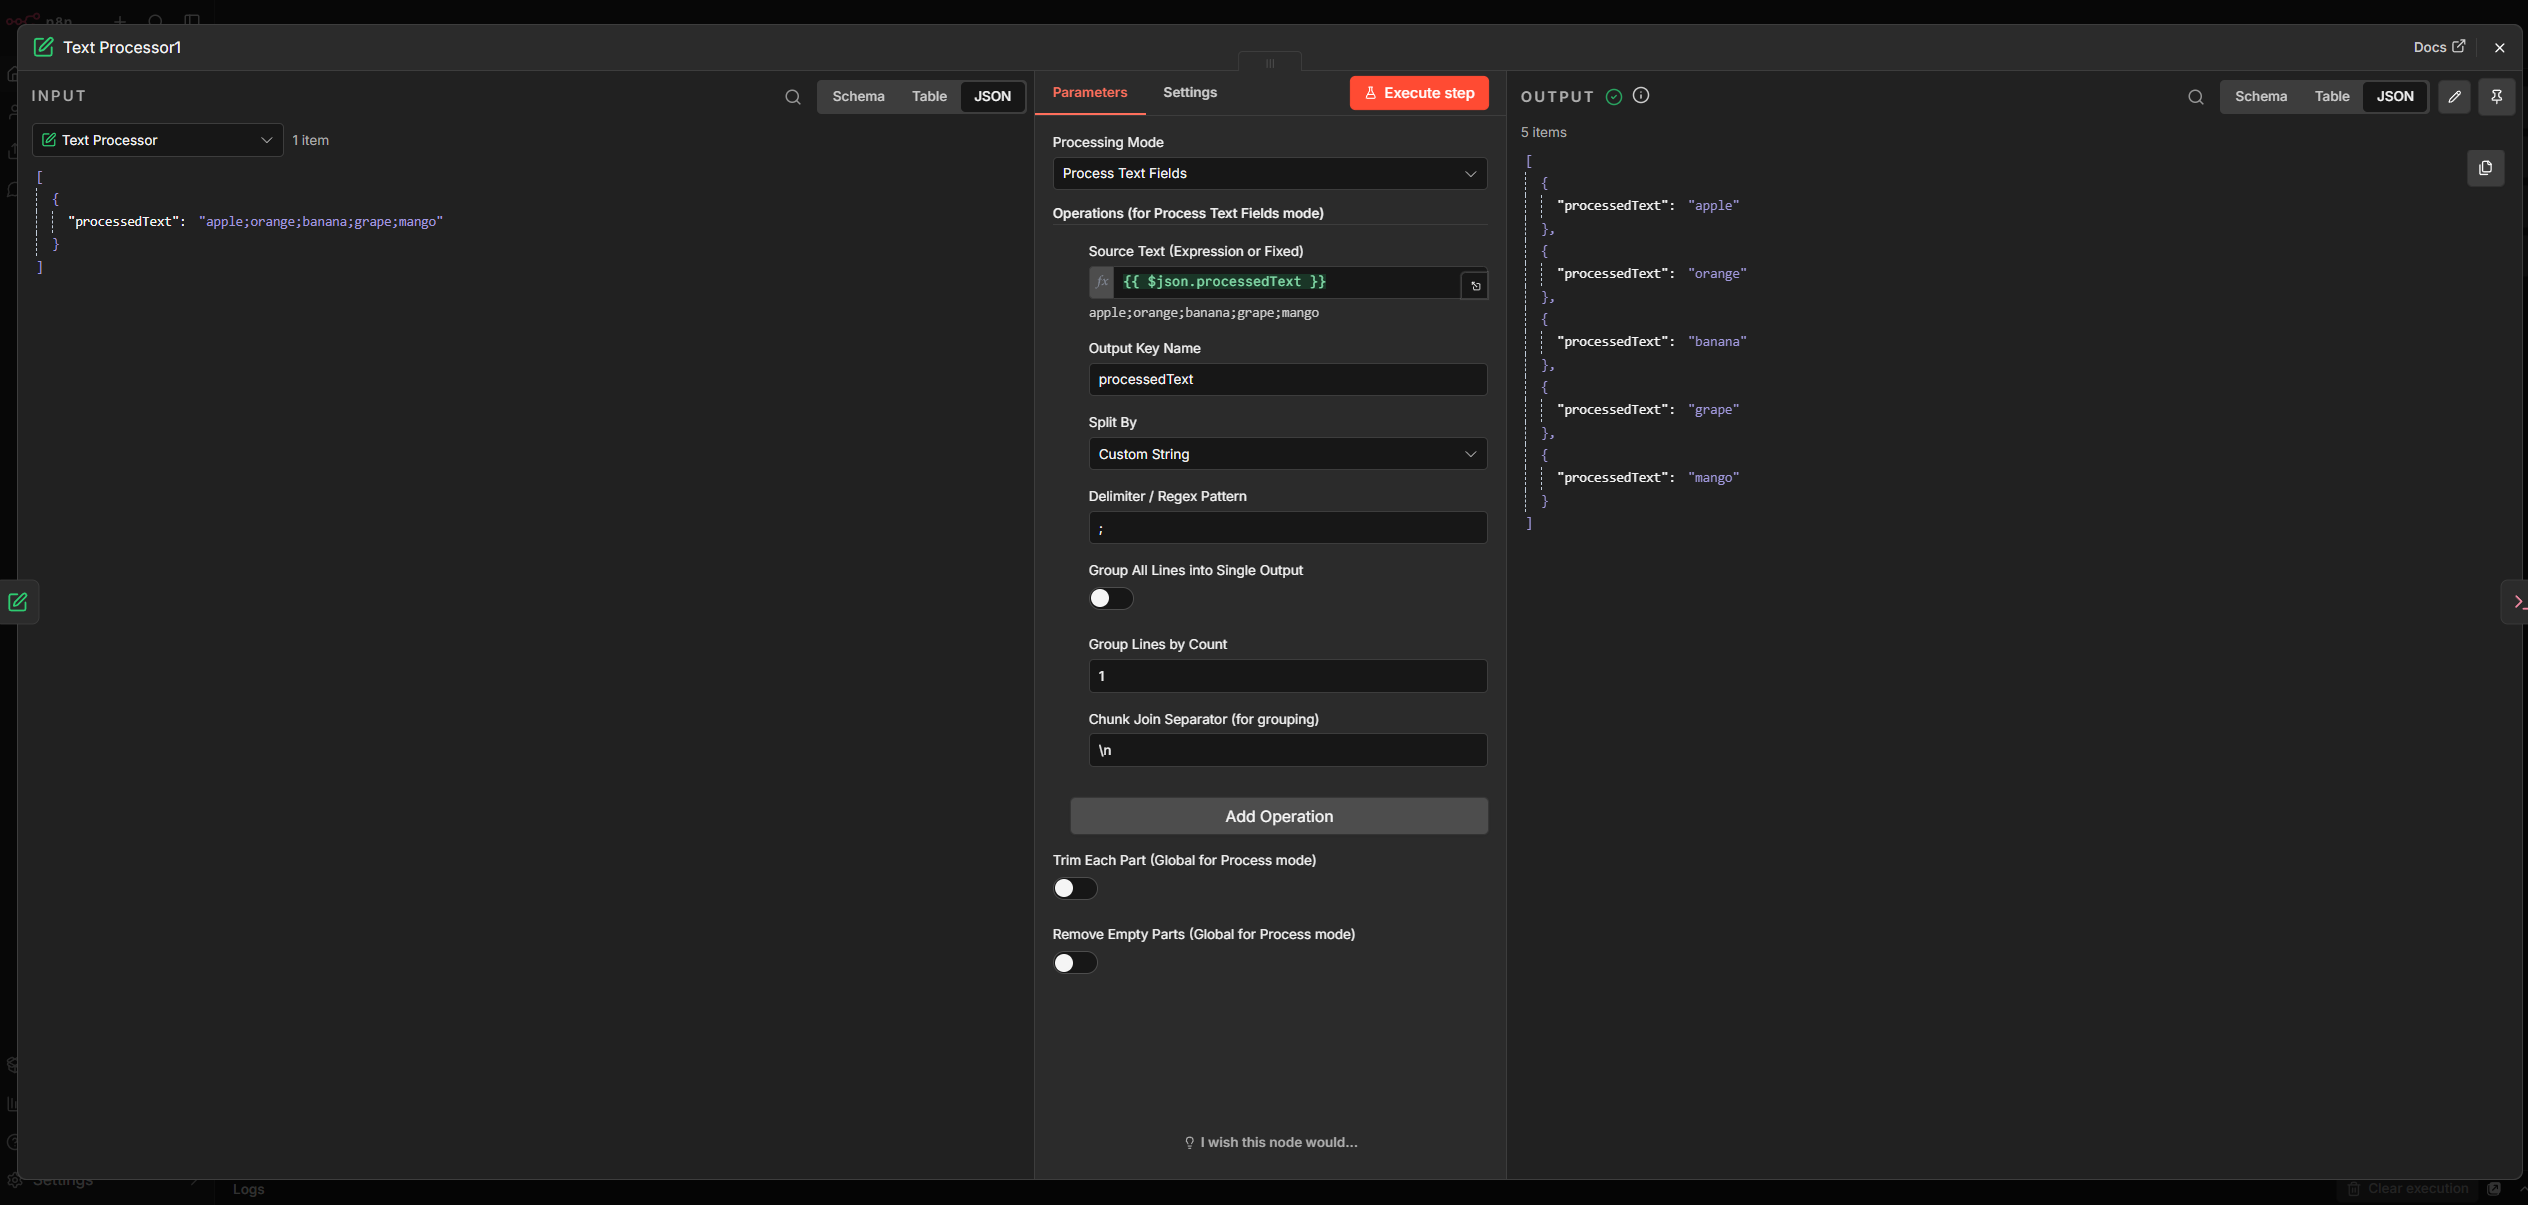The height and width of the screenshot is (1205, 2528).
Task: Click the input panel search icon
Action: [792, 97]
